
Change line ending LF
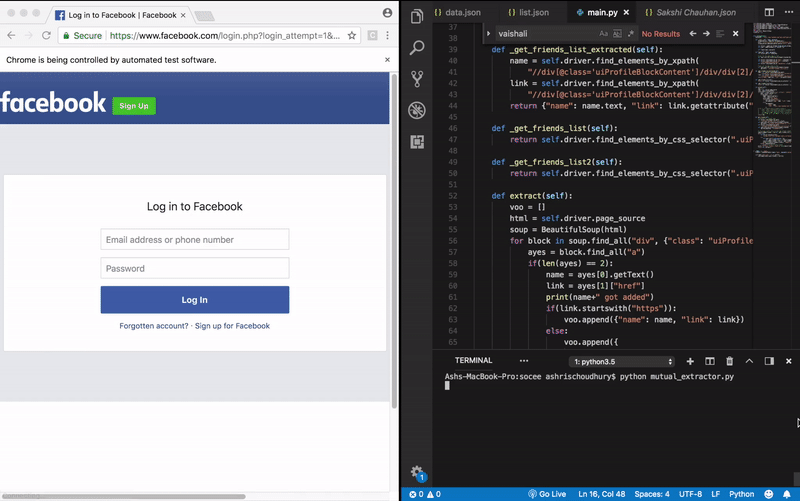point(715,494)
